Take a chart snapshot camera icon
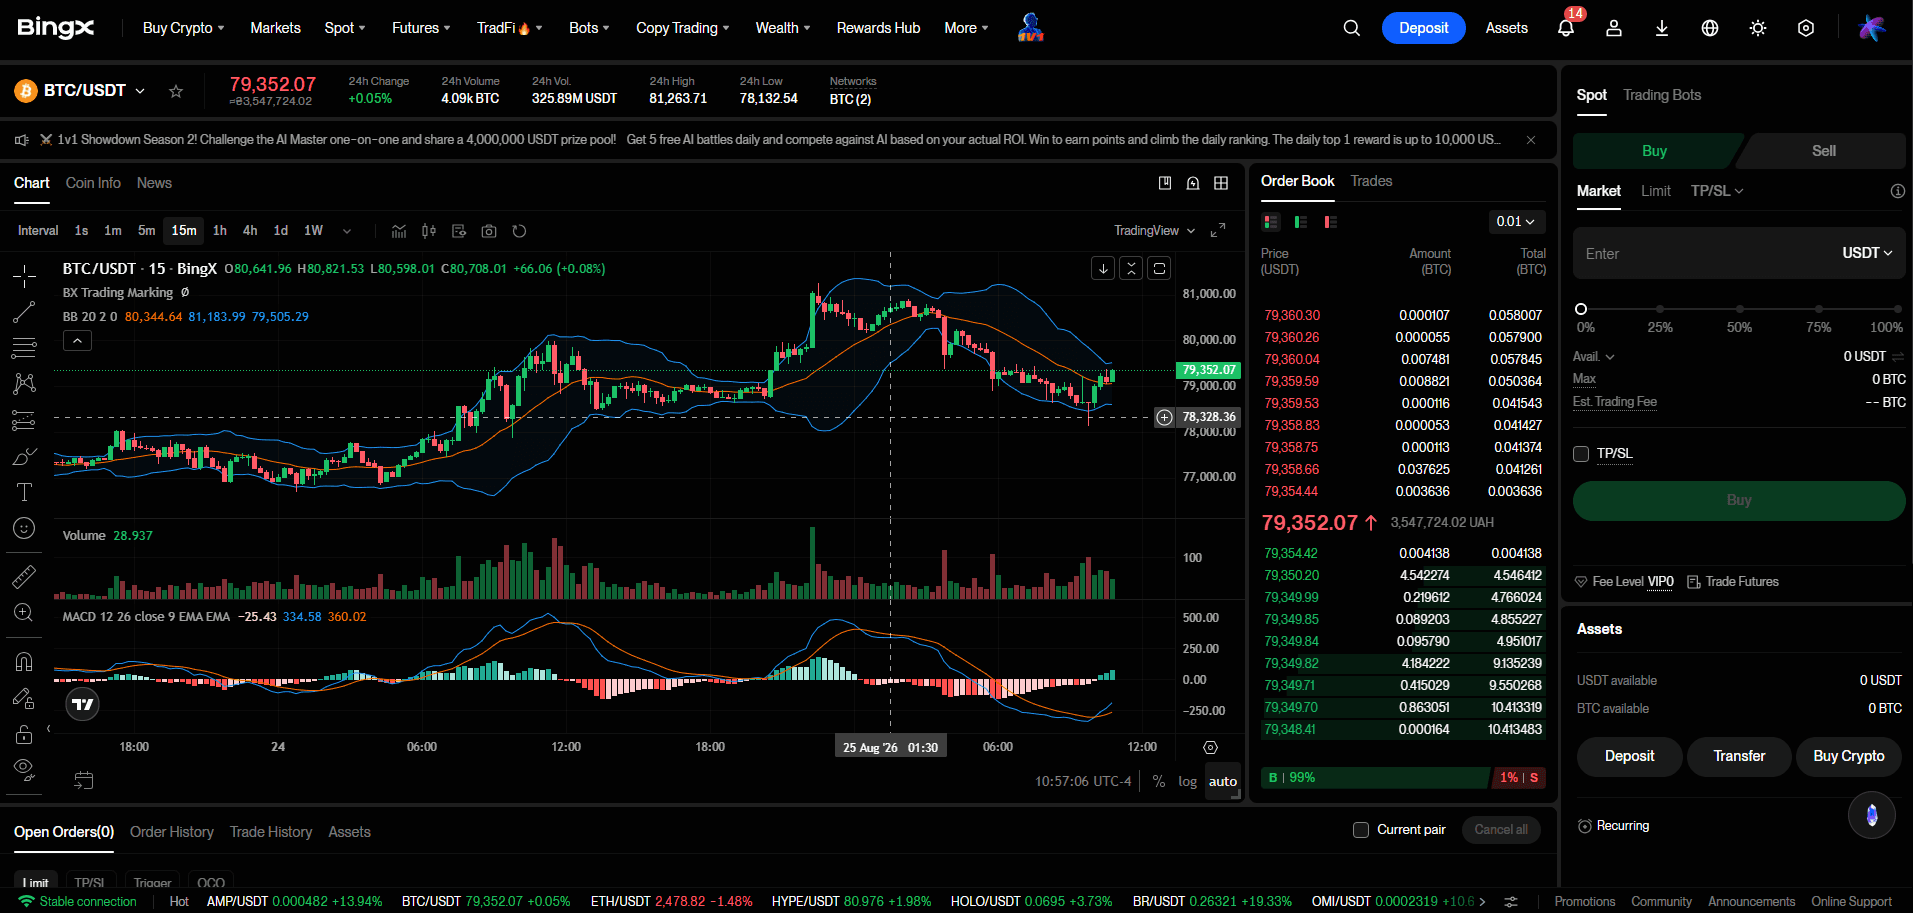1913x913 pixels. (x=489, y=231)
